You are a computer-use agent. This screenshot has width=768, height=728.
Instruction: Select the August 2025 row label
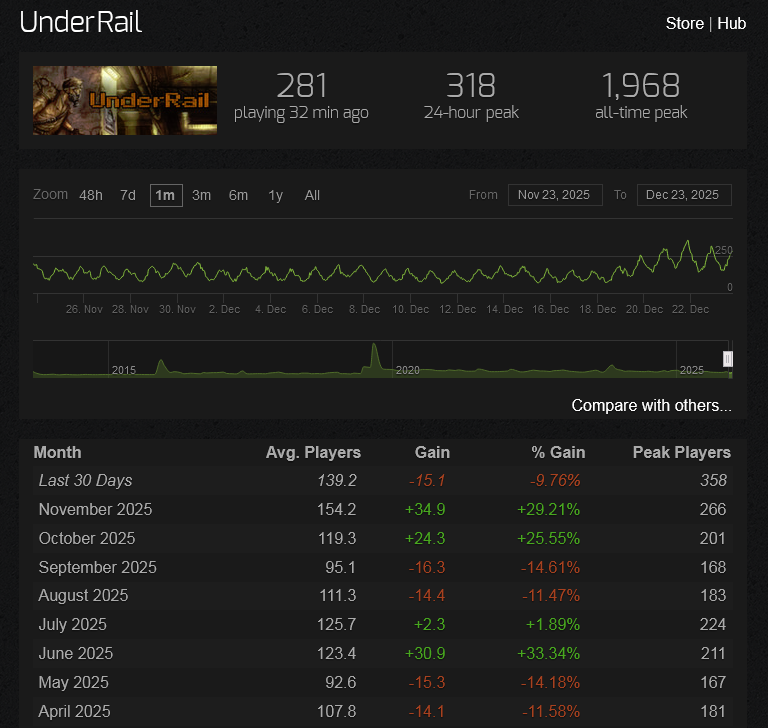(83, 596)
